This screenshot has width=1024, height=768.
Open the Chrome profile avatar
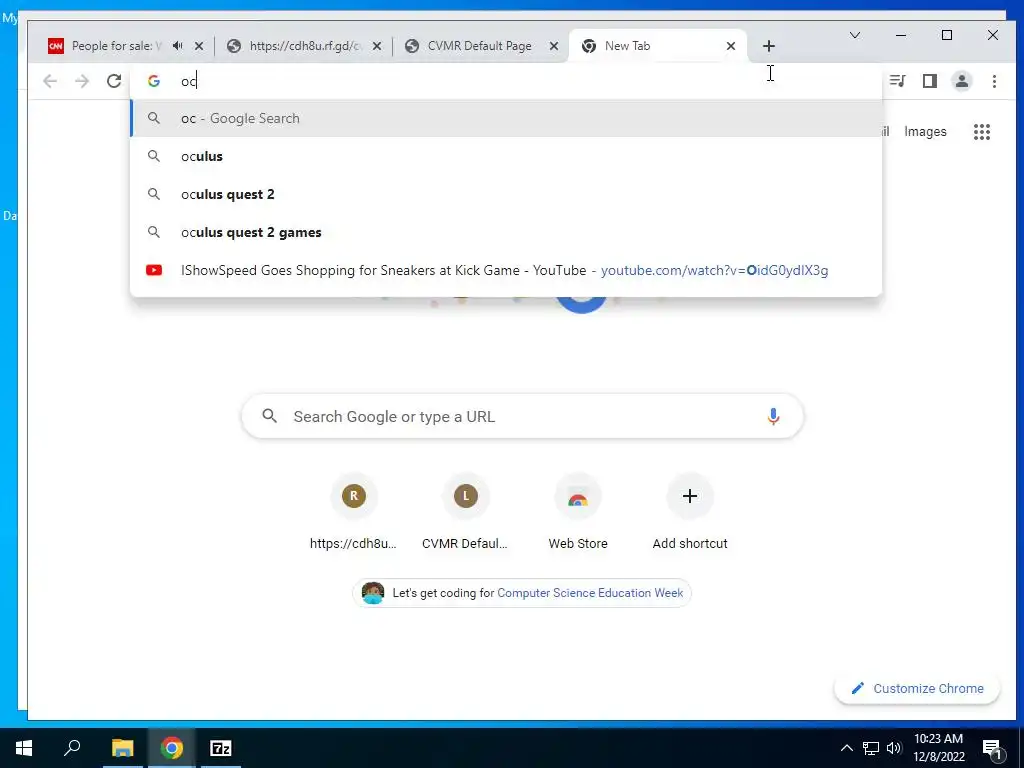coord(961,81)
